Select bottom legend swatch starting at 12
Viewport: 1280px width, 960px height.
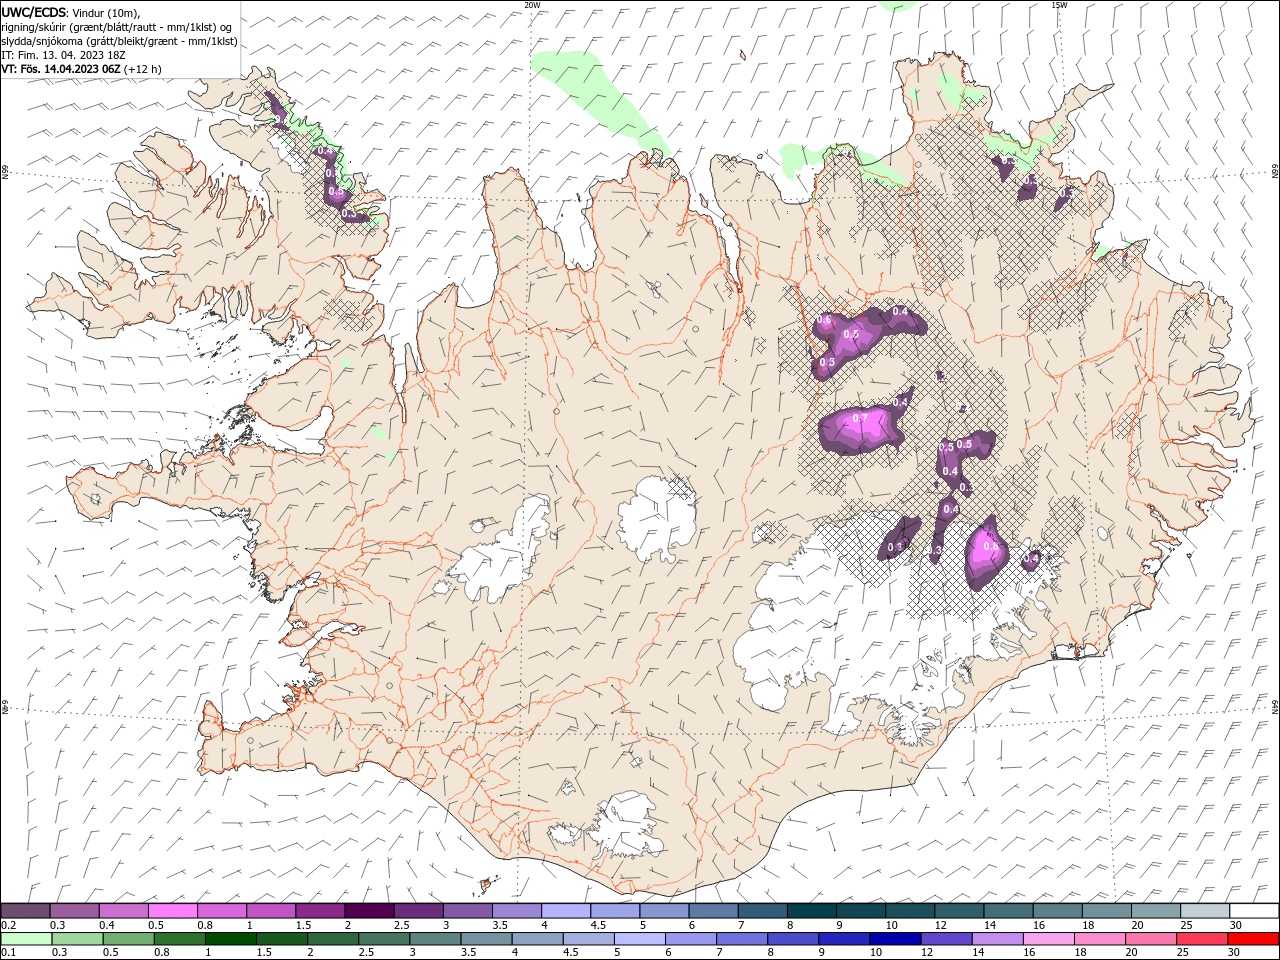(946, 939)
